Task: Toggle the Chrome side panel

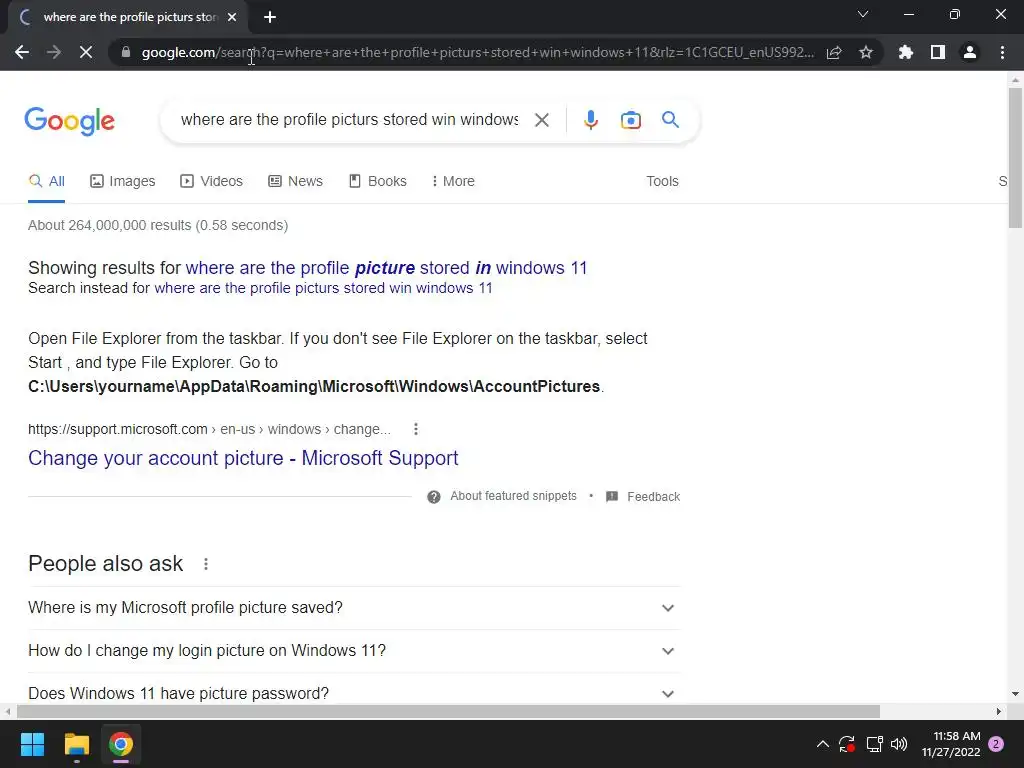Action: point(938,52)
